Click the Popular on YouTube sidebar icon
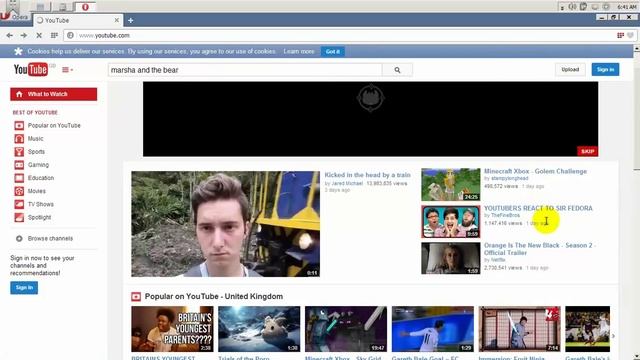This screenshot has width=640, height=360. click(x=19, y=125)
